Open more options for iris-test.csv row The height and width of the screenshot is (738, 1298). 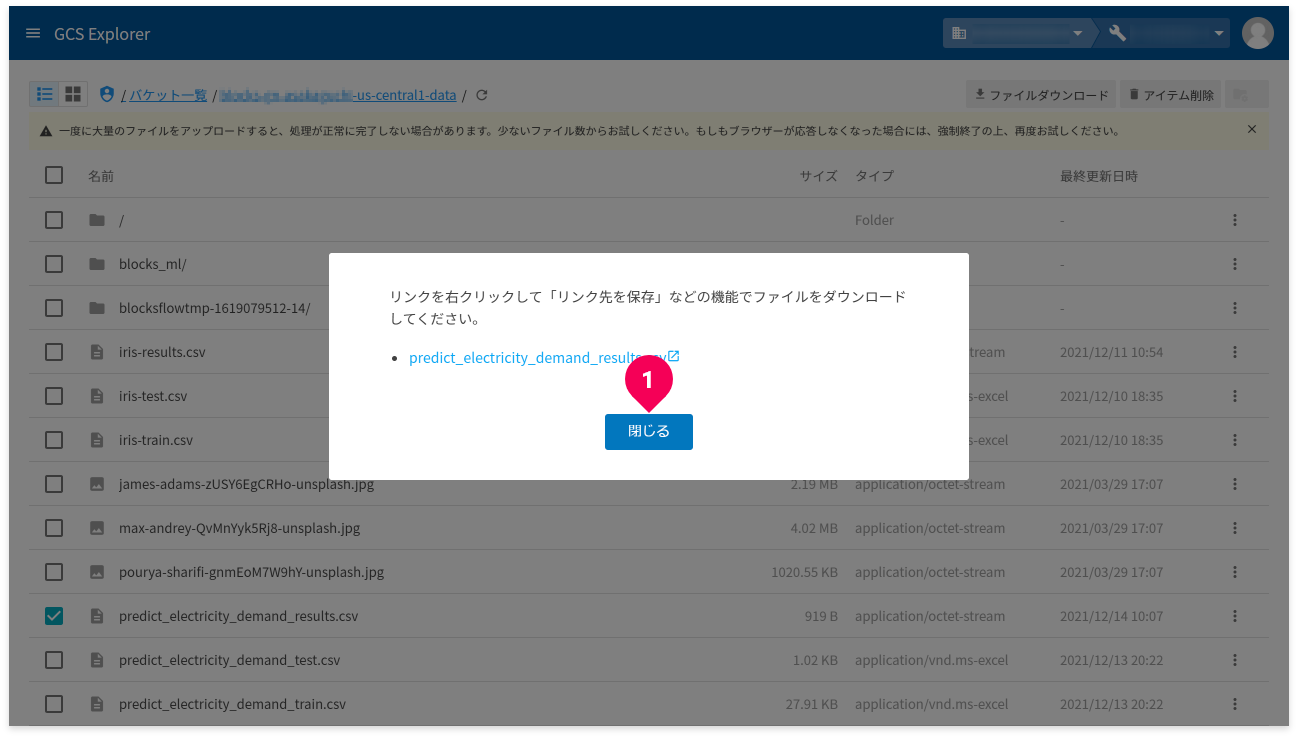pos(1235,396)
